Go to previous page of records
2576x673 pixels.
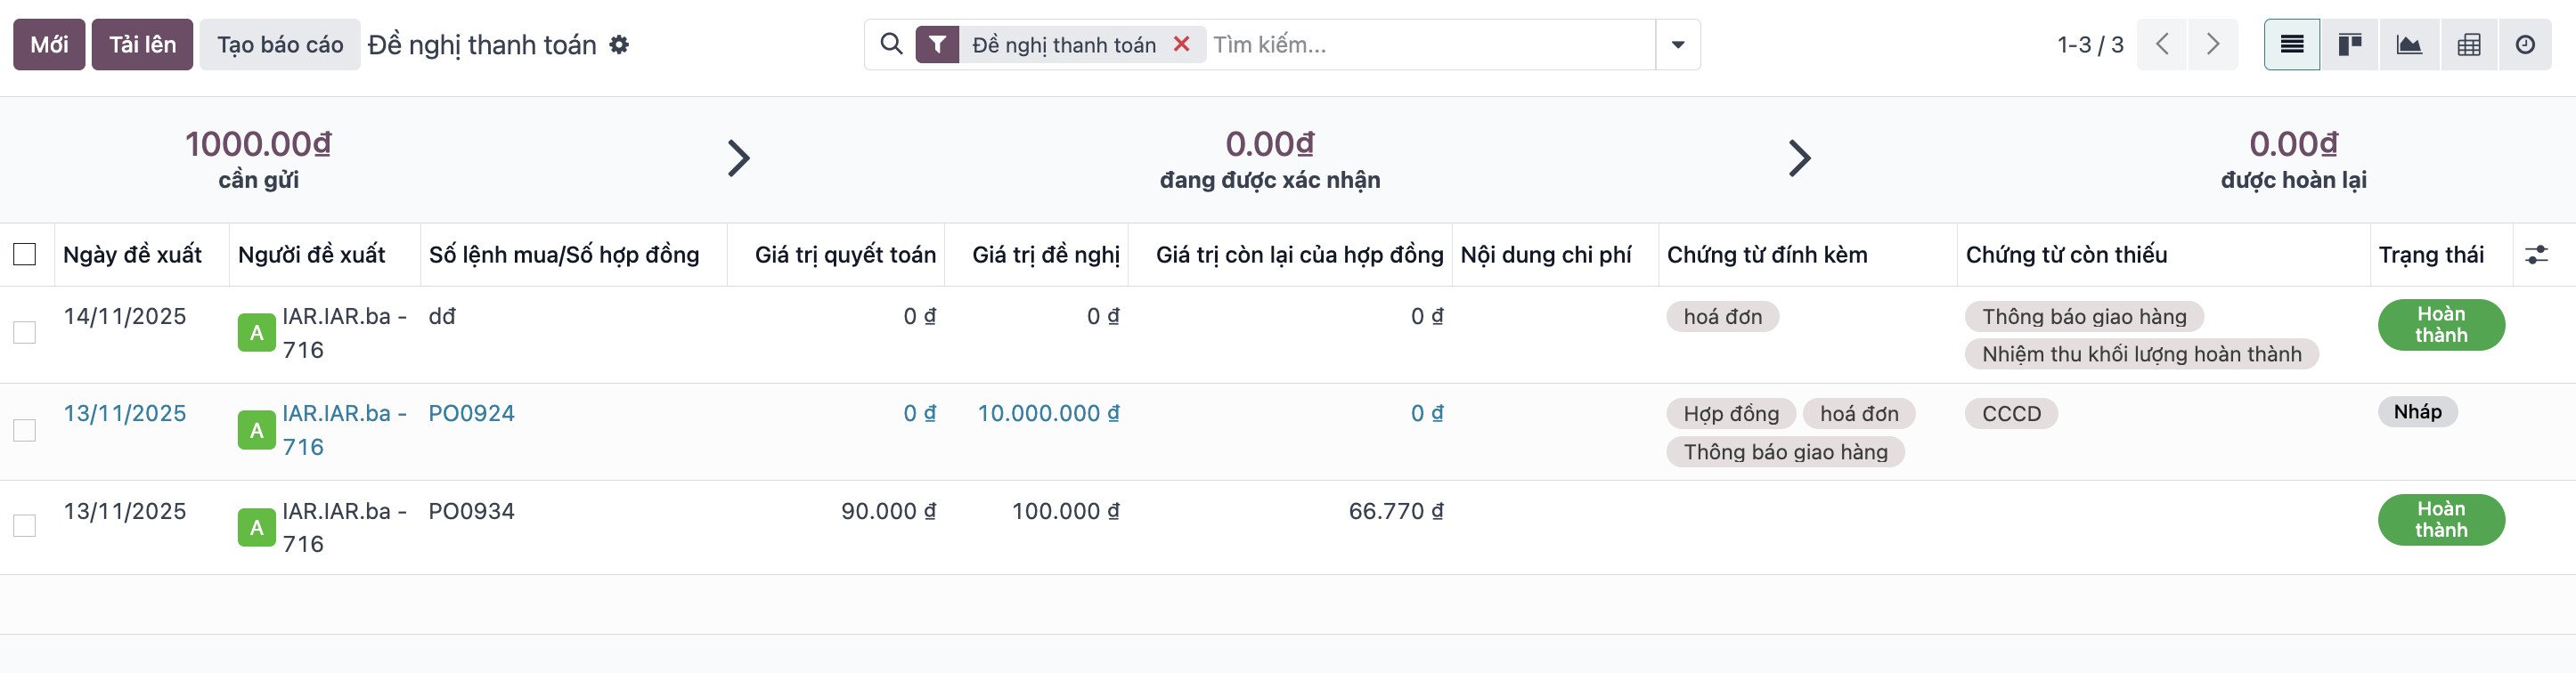[2162, 45]
